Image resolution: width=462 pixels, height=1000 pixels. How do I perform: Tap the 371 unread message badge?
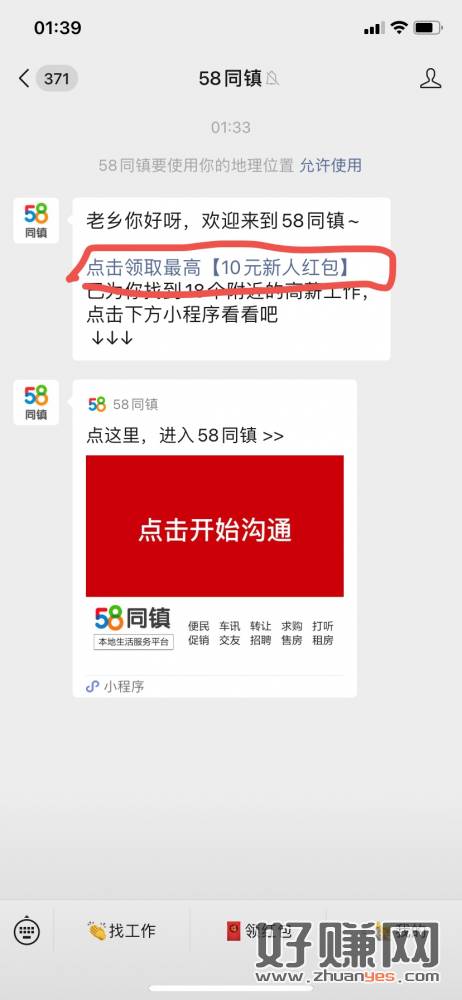57,79
